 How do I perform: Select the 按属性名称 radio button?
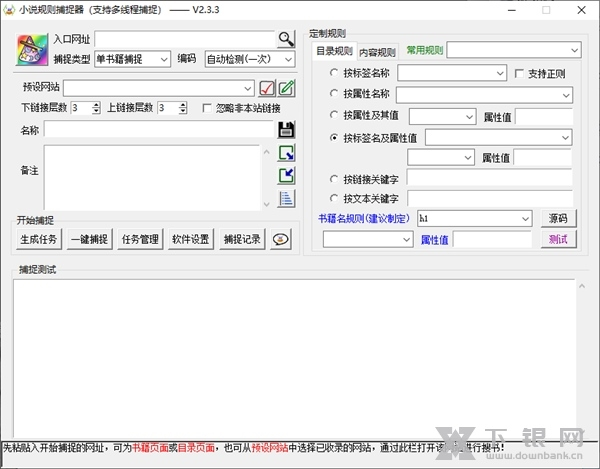[x=334, y=93]
